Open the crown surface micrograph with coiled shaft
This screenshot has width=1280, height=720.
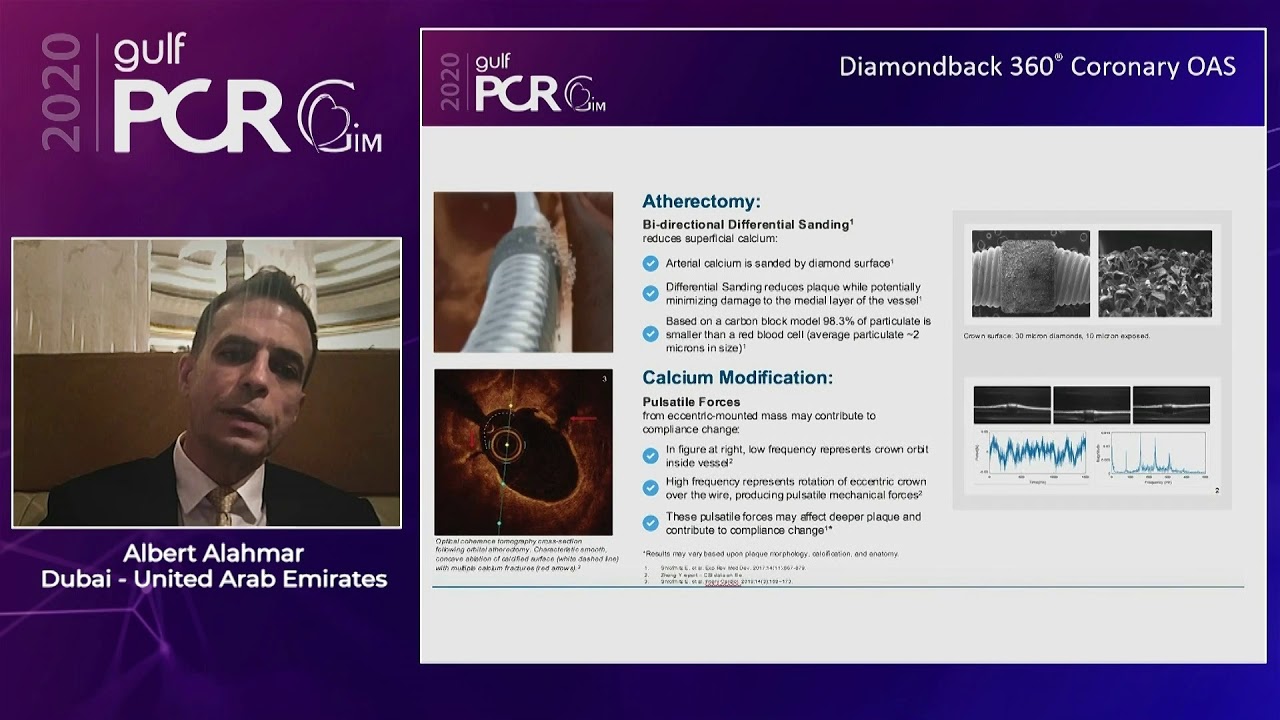point(1030,274)
